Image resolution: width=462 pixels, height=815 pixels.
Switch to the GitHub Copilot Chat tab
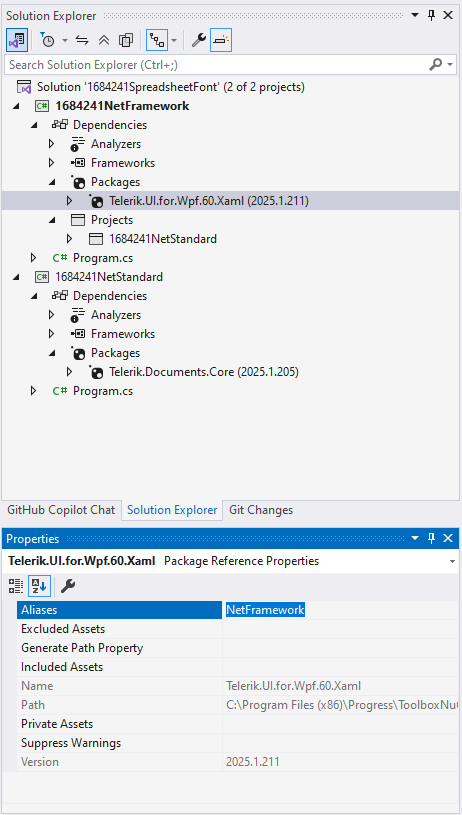click(61, 510)
